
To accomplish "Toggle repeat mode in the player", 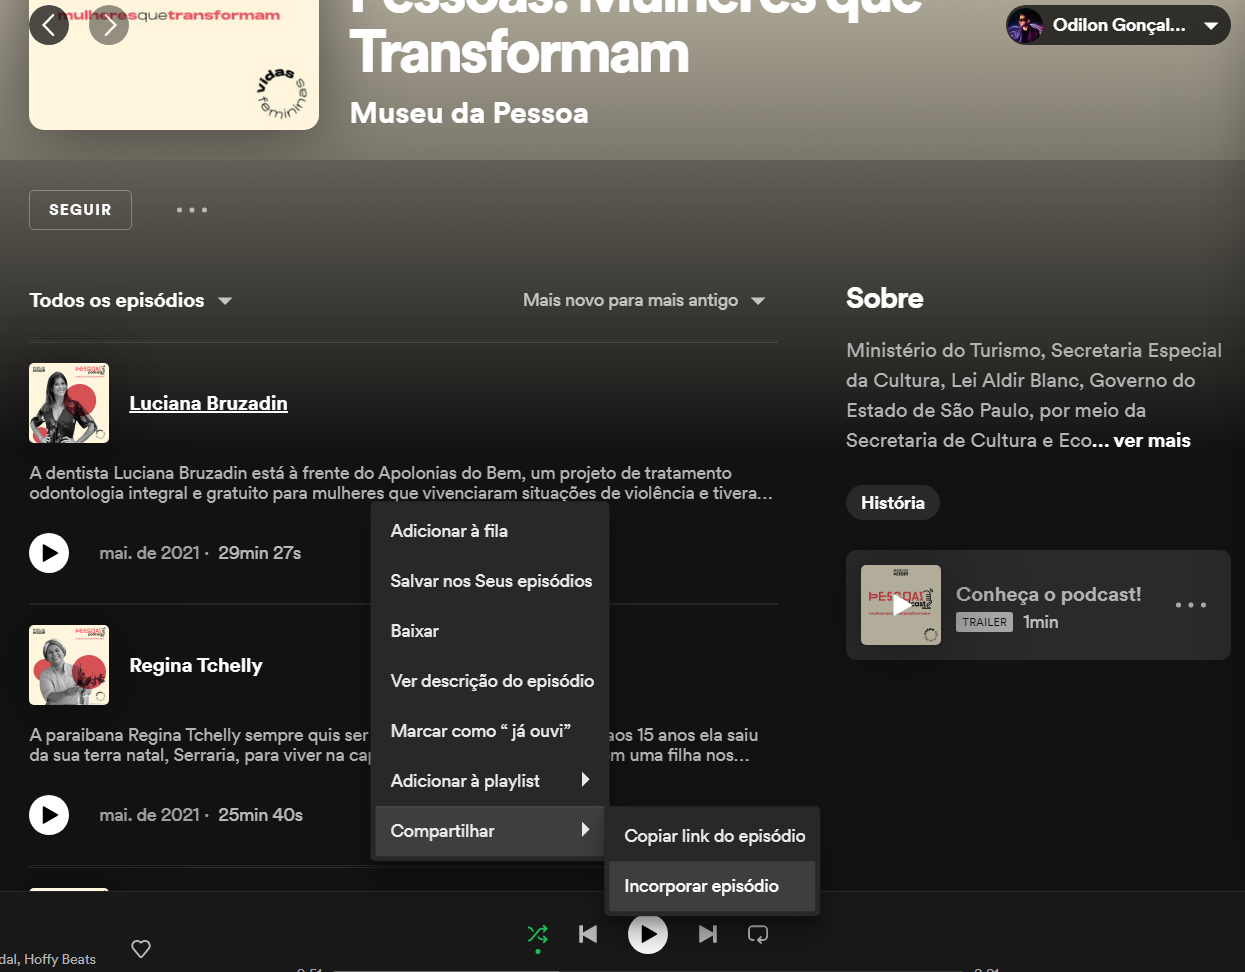I will coord(758,934).
